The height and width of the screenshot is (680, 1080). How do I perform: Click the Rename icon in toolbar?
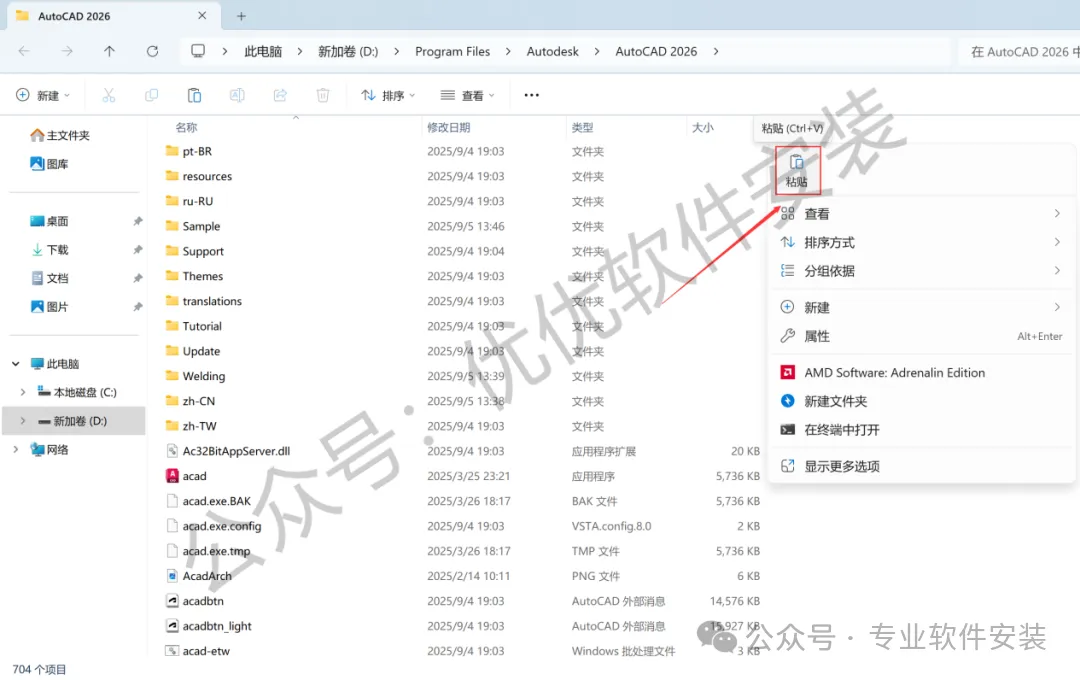237,95
